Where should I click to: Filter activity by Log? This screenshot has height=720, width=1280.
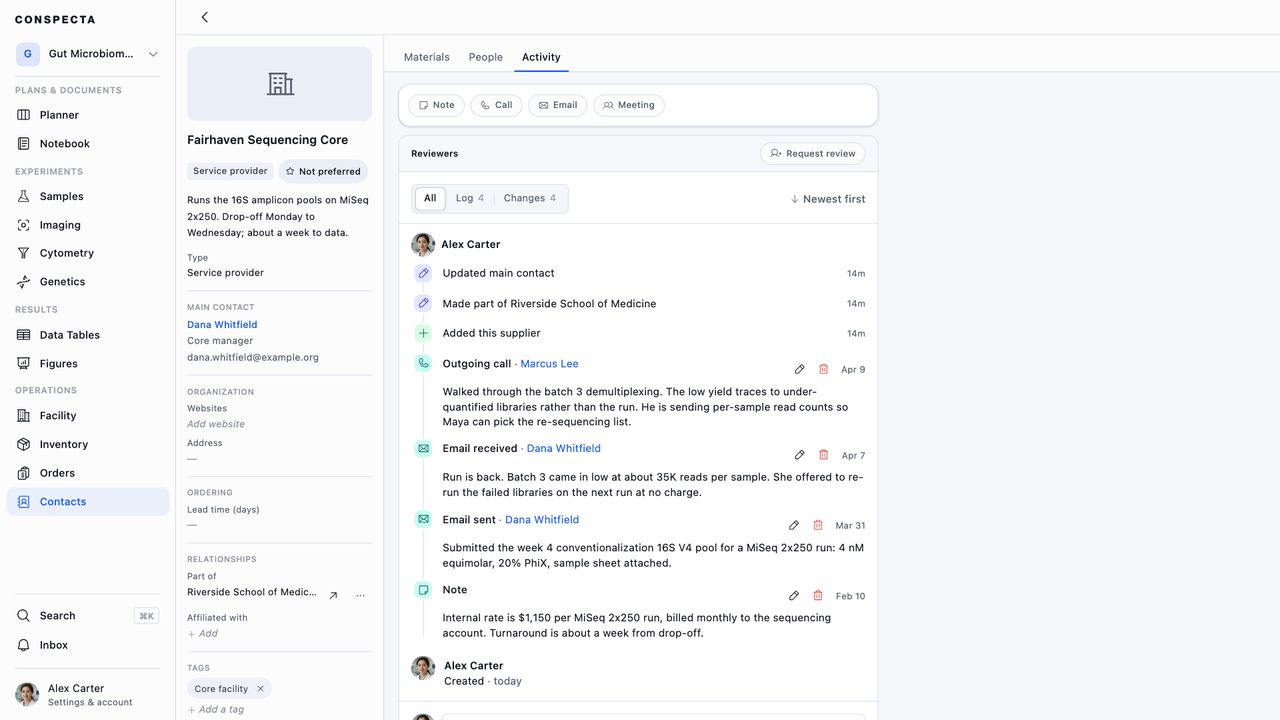click(469, 198)
